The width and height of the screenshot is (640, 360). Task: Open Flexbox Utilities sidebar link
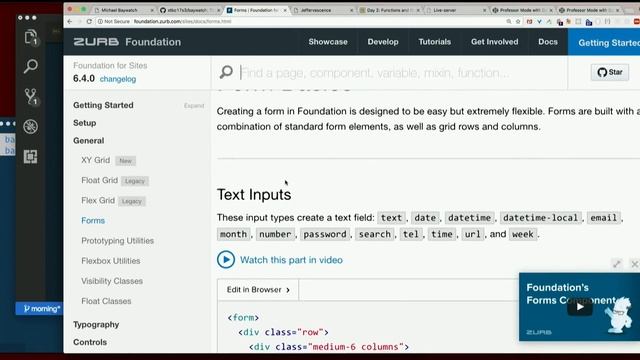click(x=111, y=260)
